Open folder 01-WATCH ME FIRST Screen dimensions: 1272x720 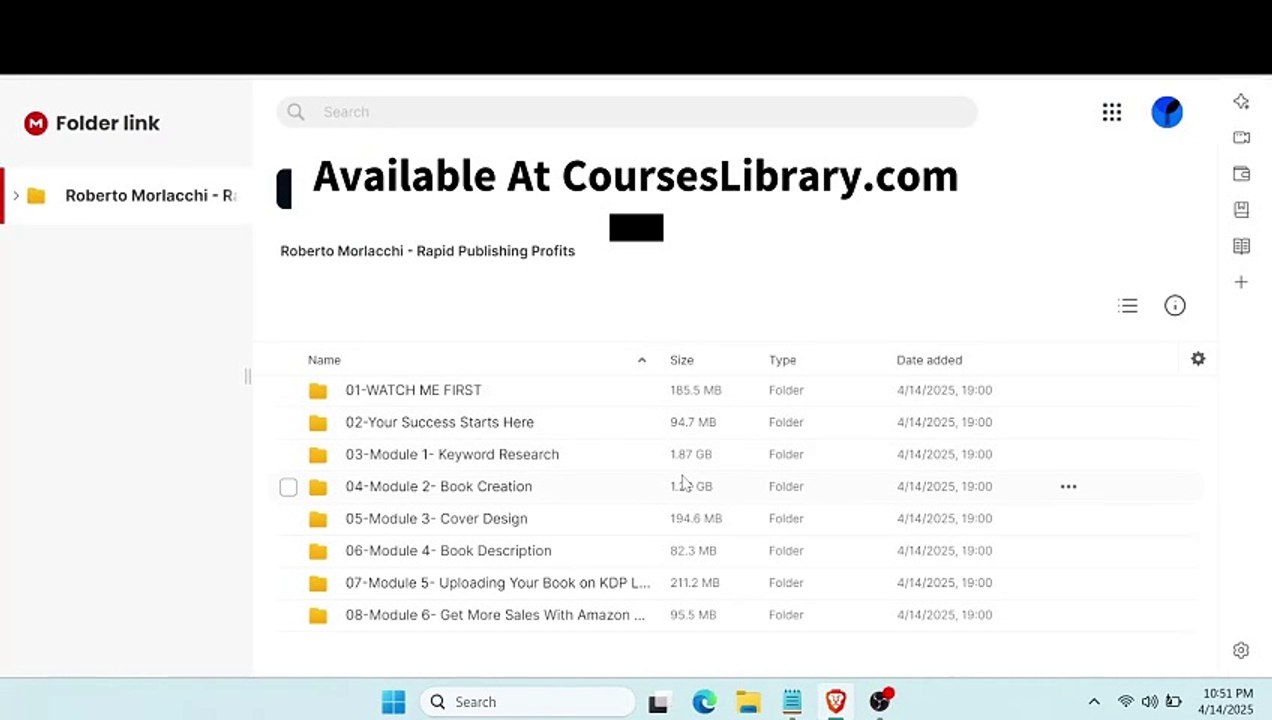pyautogui.click(x=413, y=390)
